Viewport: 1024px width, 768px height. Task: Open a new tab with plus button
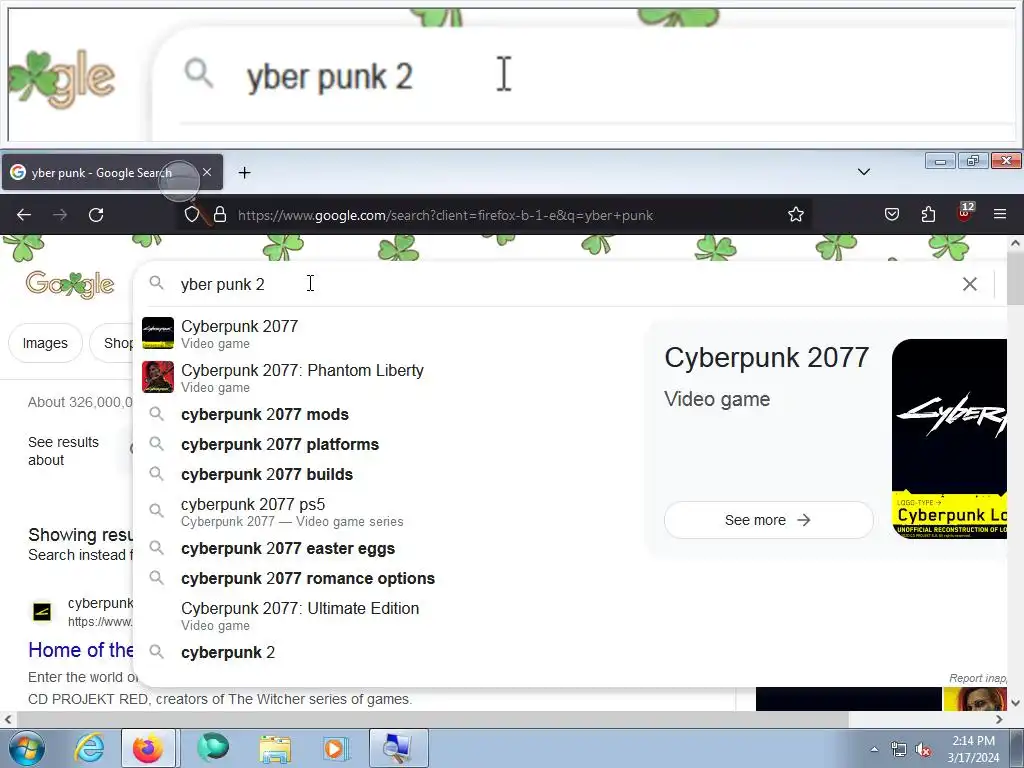coord(244,172)
